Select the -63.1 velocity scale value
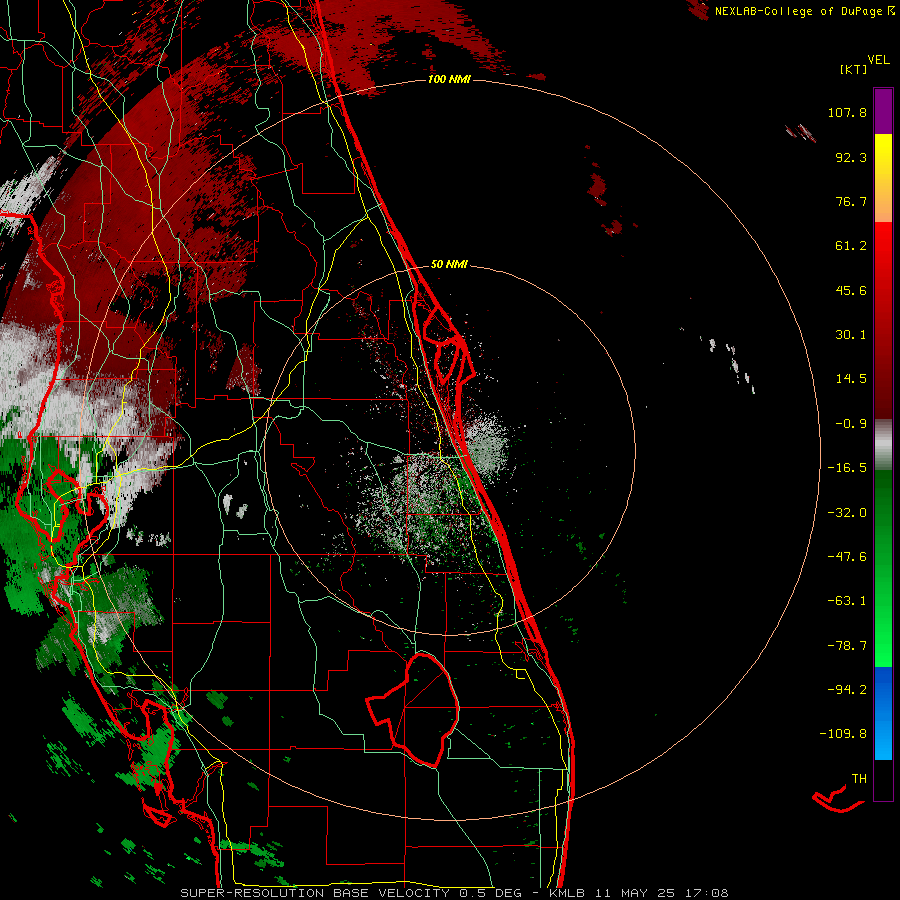This screenshot has height=900, width=900. (847, 601)
